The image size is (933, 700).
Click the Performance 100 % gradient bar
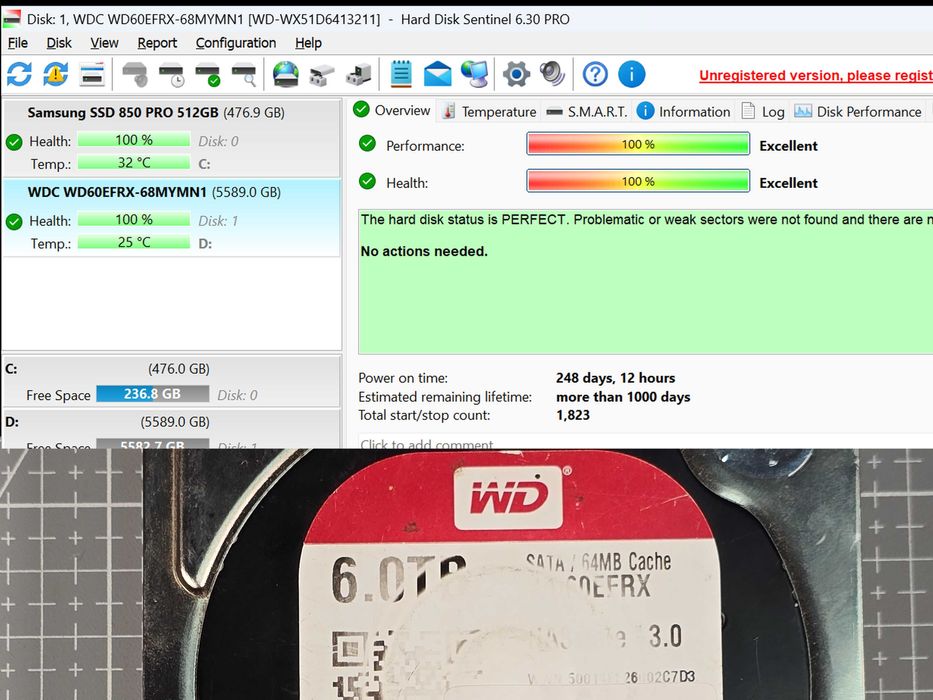pyautogui.click(x=638, y=144)
